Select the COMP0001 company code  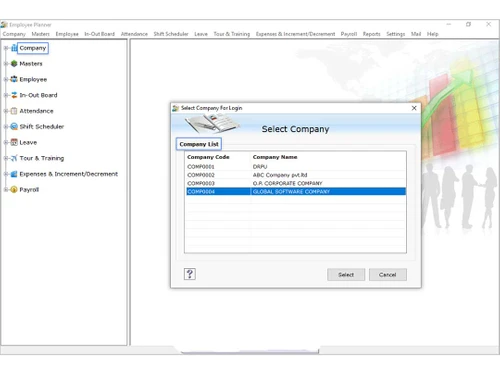point(201,167)
